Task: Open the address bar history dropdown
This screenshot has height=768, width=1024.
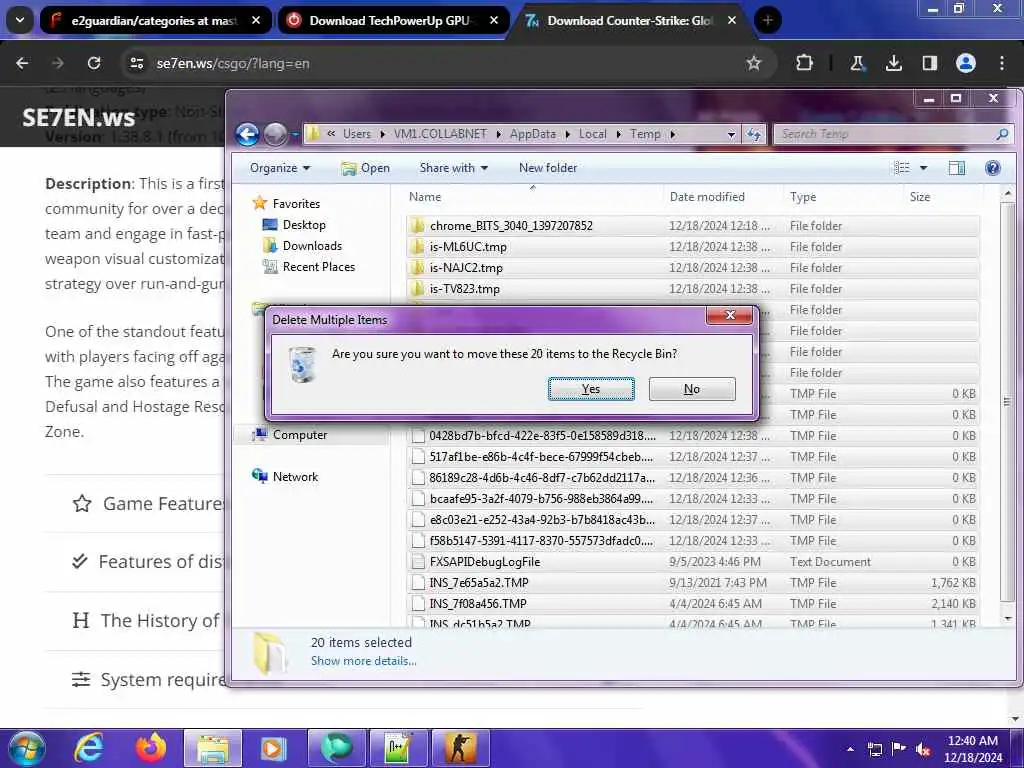Action: [x=731, y=135]
